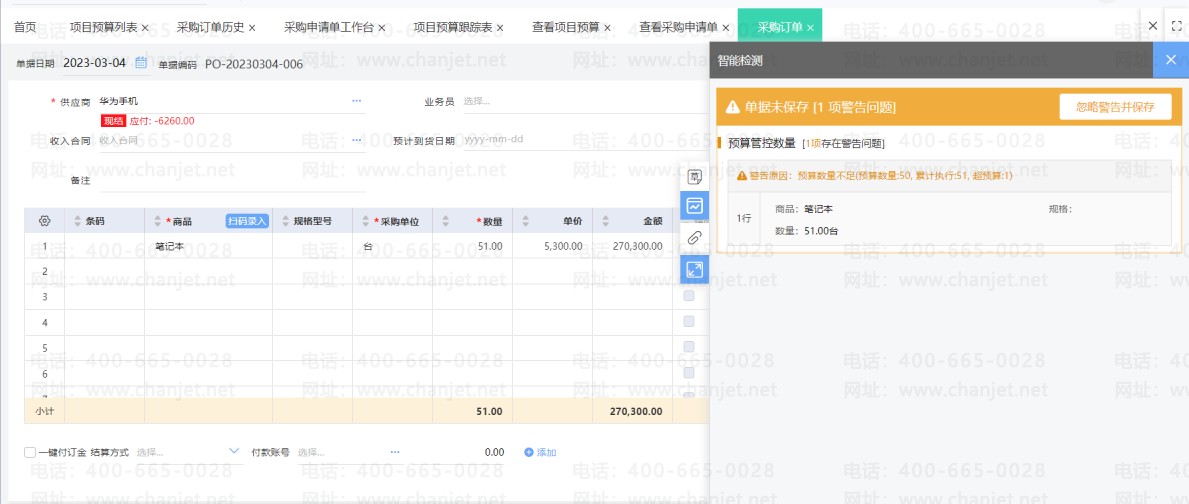Click the attachment paperclip icon
1189x504 pixels.
click(x=694, y=238)
